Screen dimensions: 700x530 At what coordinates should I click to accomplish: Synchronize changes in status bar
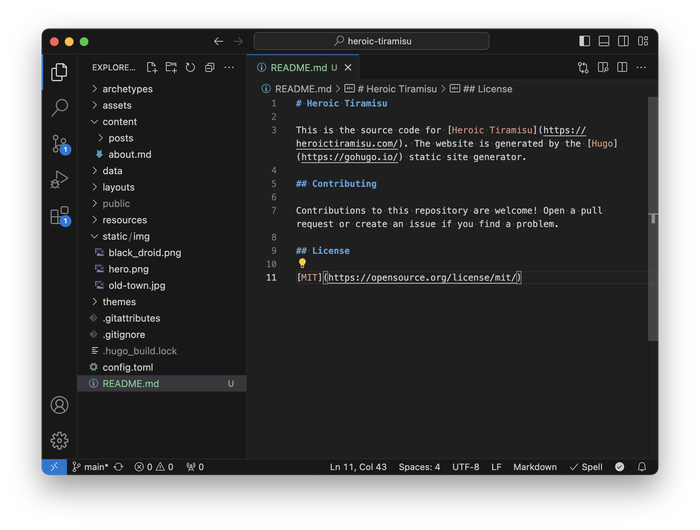point(118,467)
